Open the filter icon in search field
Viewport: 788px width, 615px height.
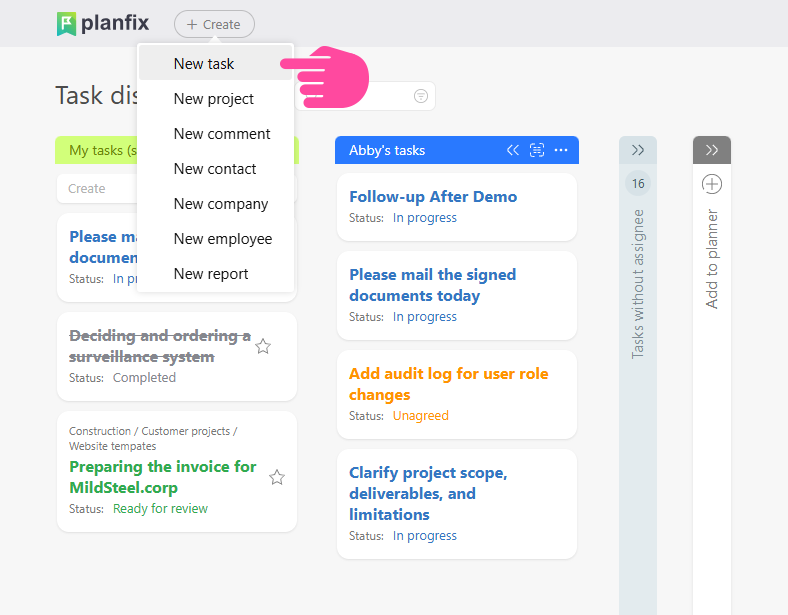(x=421, y=96)
